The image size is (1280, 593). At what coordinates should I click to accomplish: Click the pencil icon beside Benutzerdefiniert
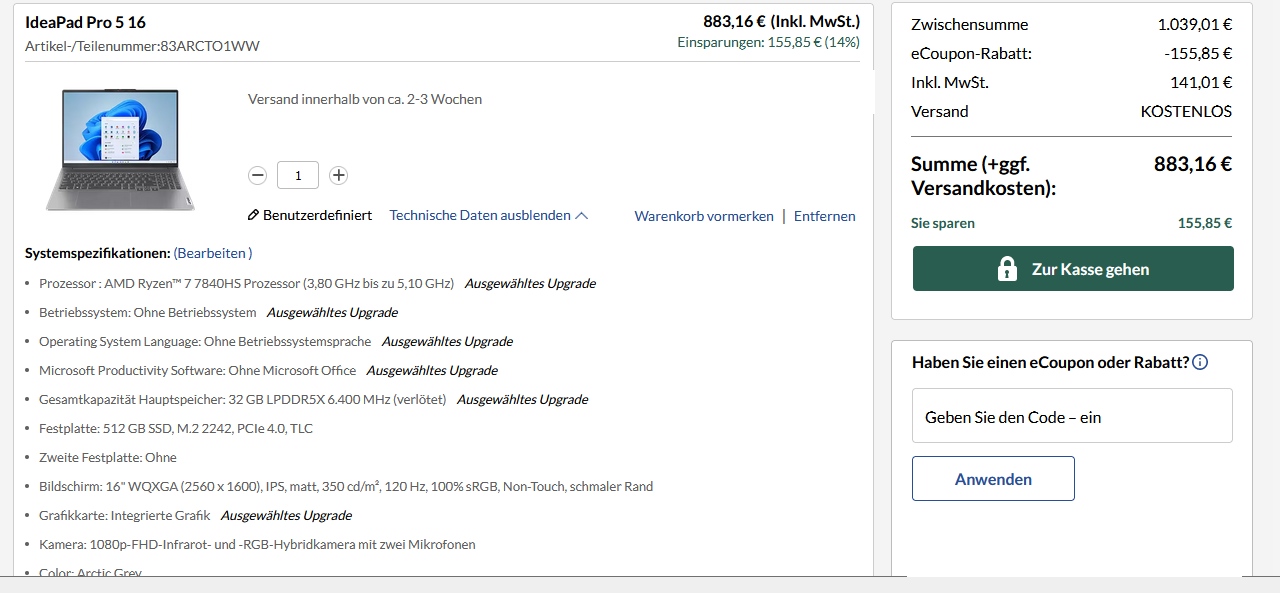254,215
